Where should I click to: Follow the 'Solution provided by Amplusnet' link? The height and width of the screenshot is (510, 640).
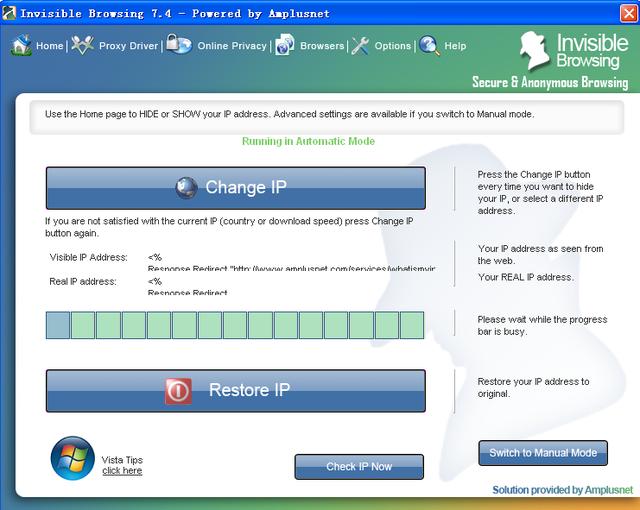click(x=562, y=490)
